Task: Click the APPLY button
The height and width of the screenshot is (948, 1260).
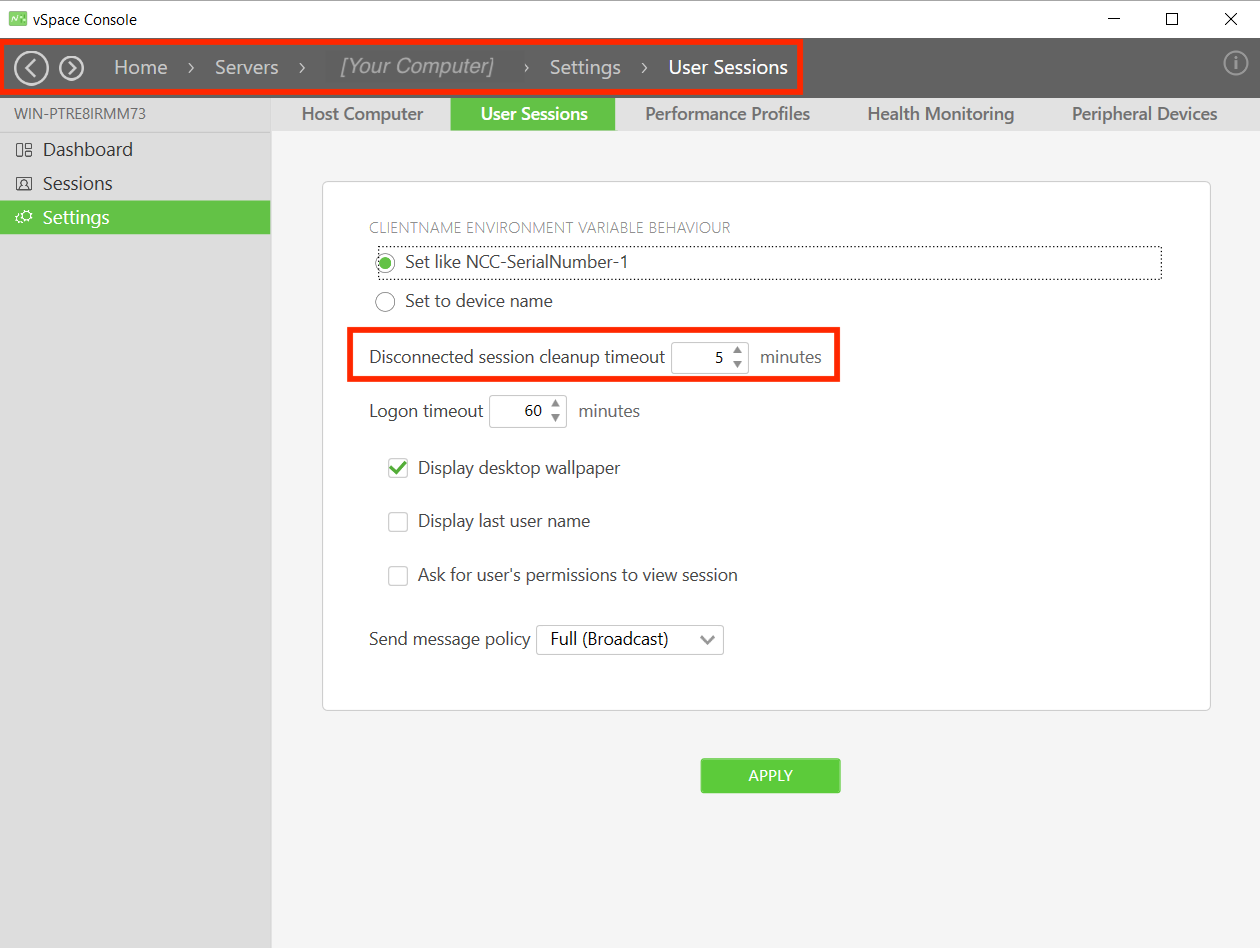Action: 770,776
